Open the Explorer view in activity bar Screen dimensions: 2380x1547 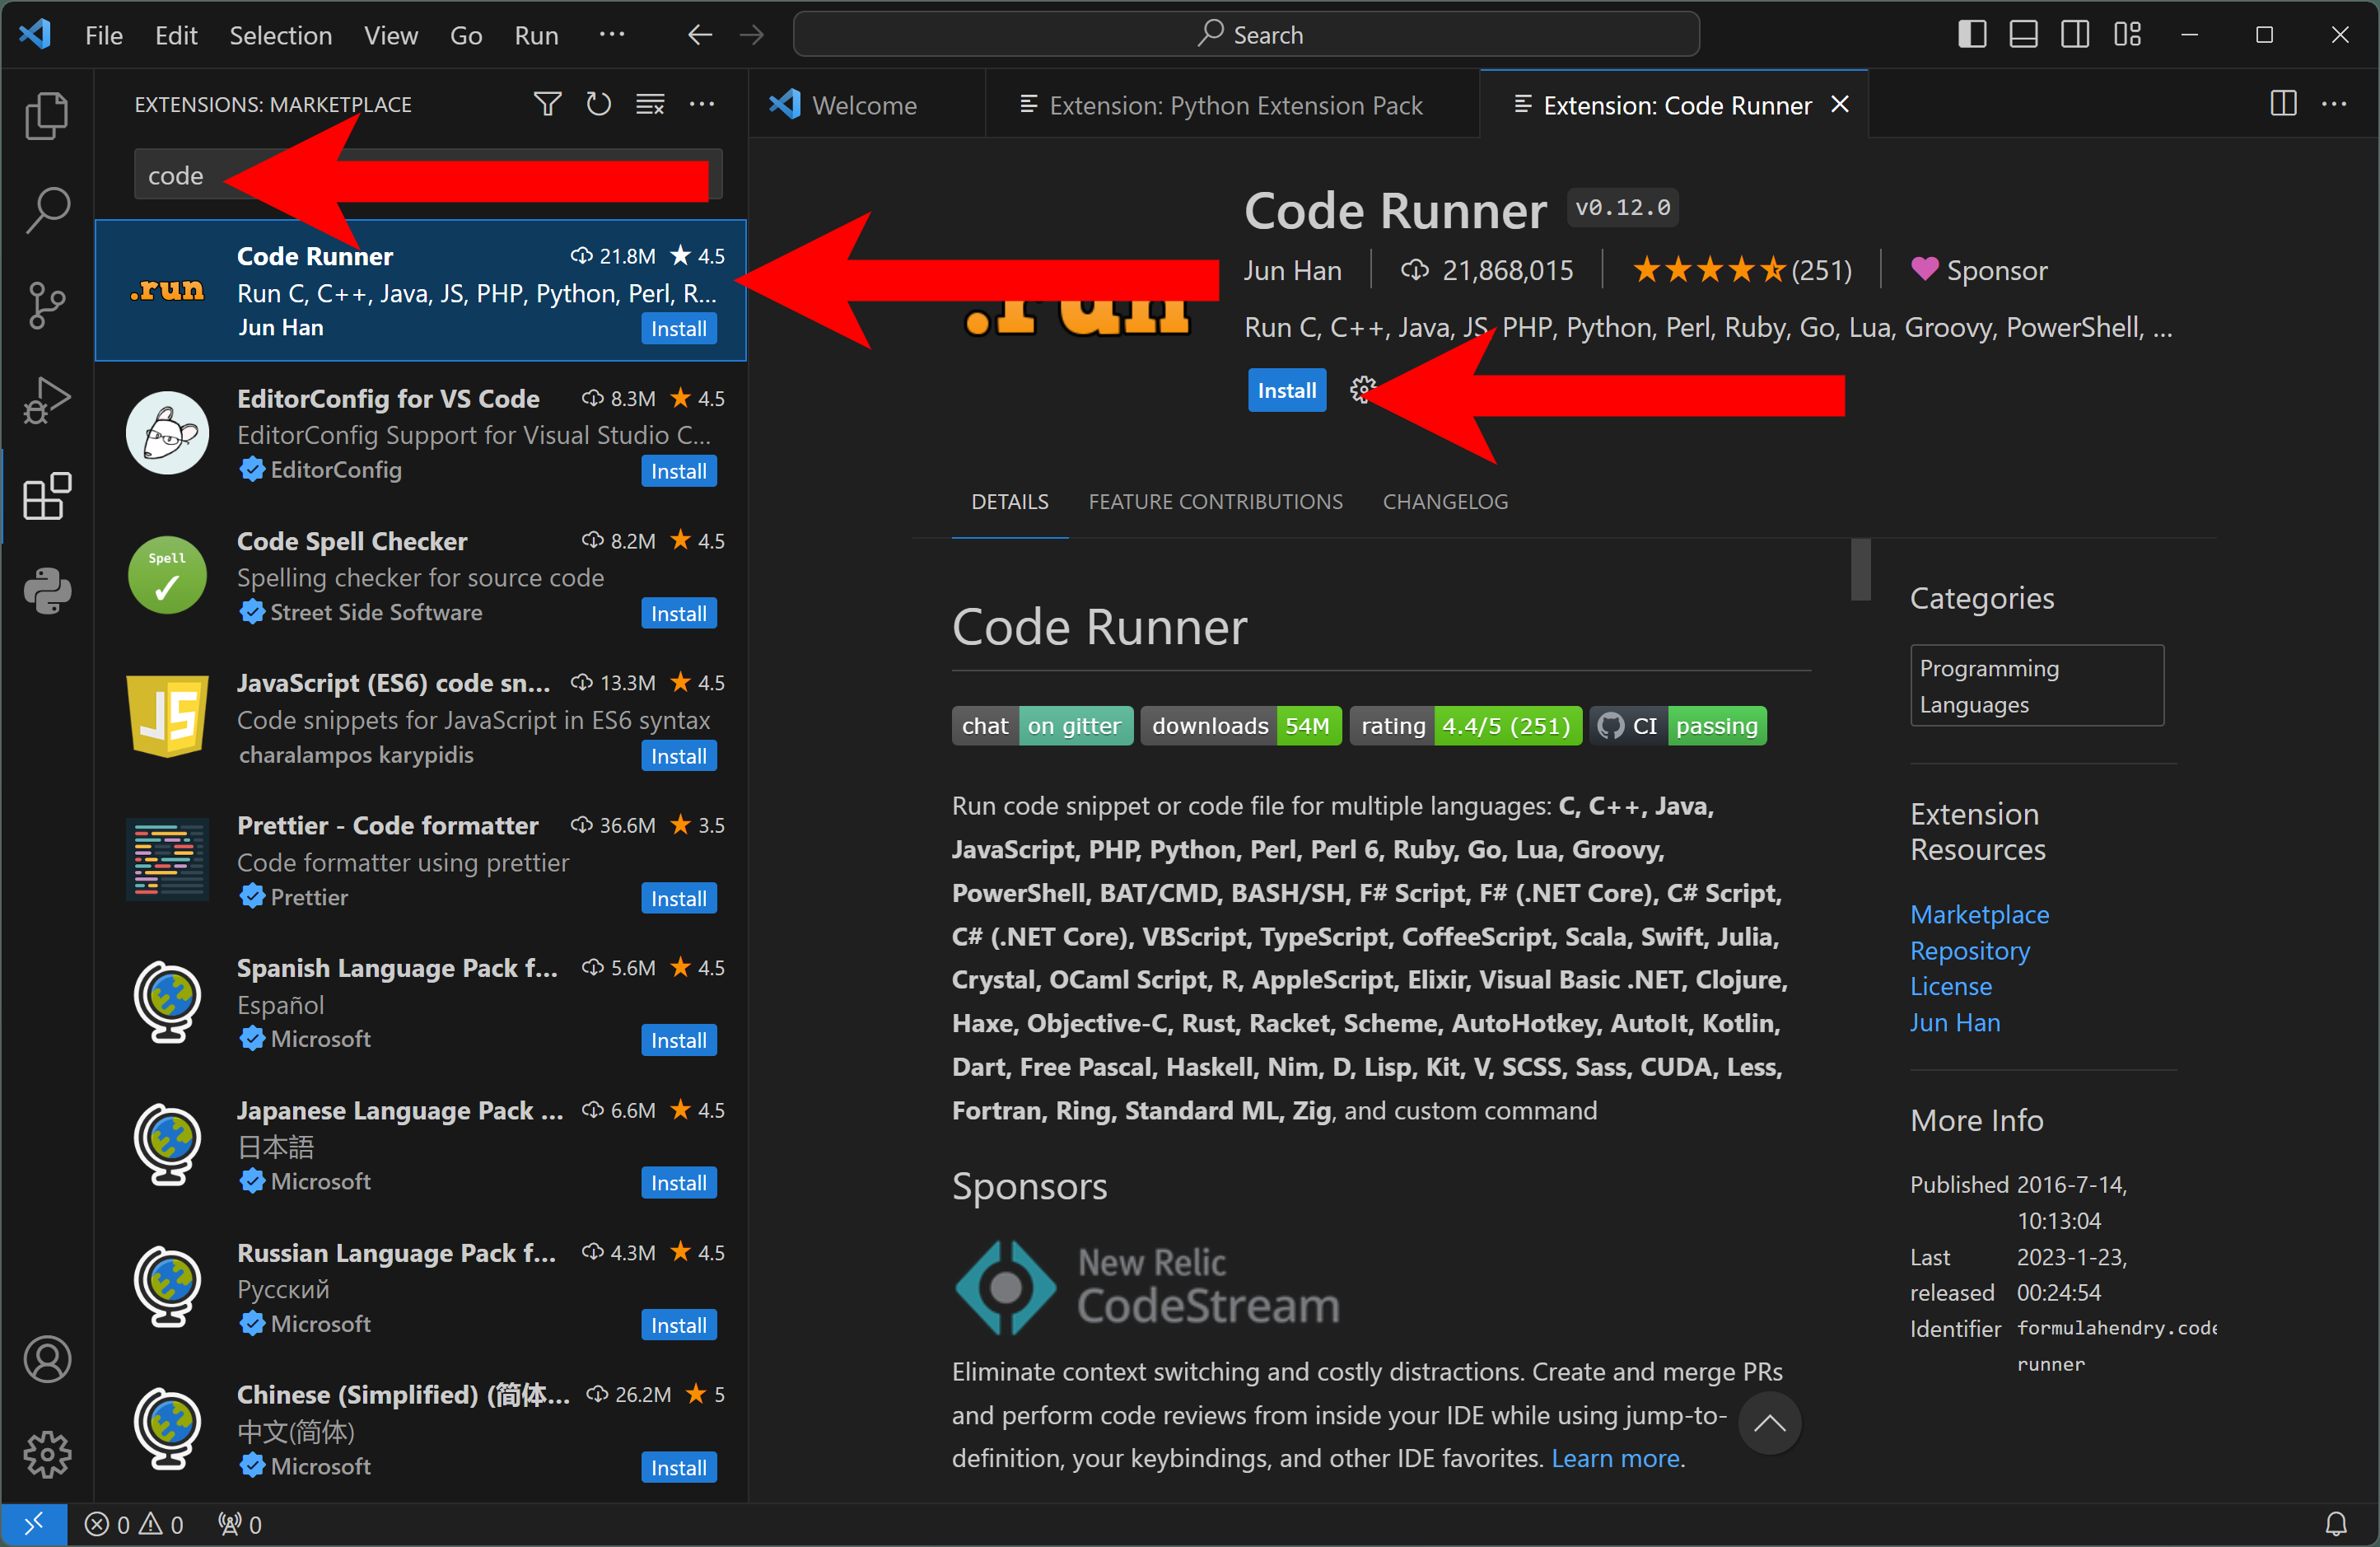47,116
